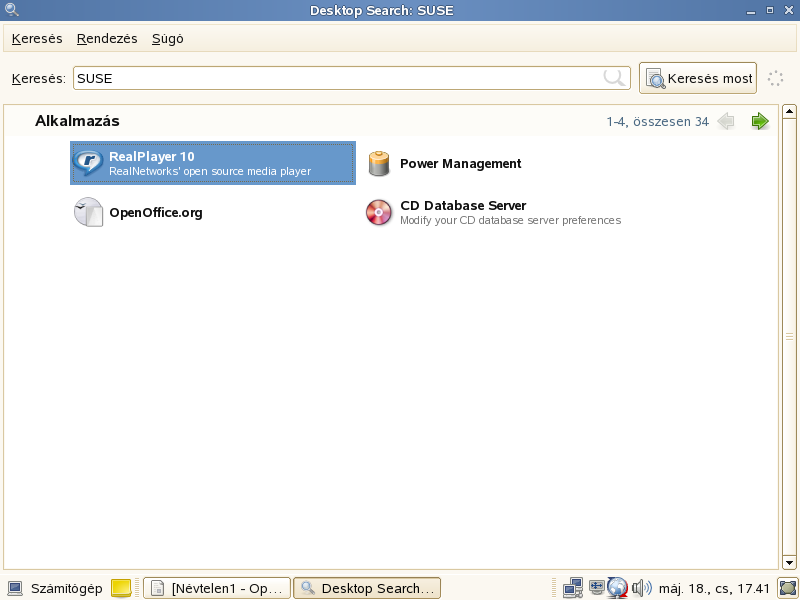Select the 'RealPlayer 10' result title

152,157
